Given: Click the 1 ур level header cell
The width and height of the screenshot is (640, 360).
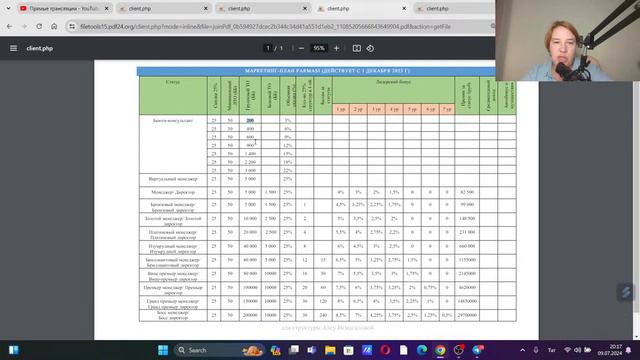Looking at the screenshot, I should [x=340, y=109].
